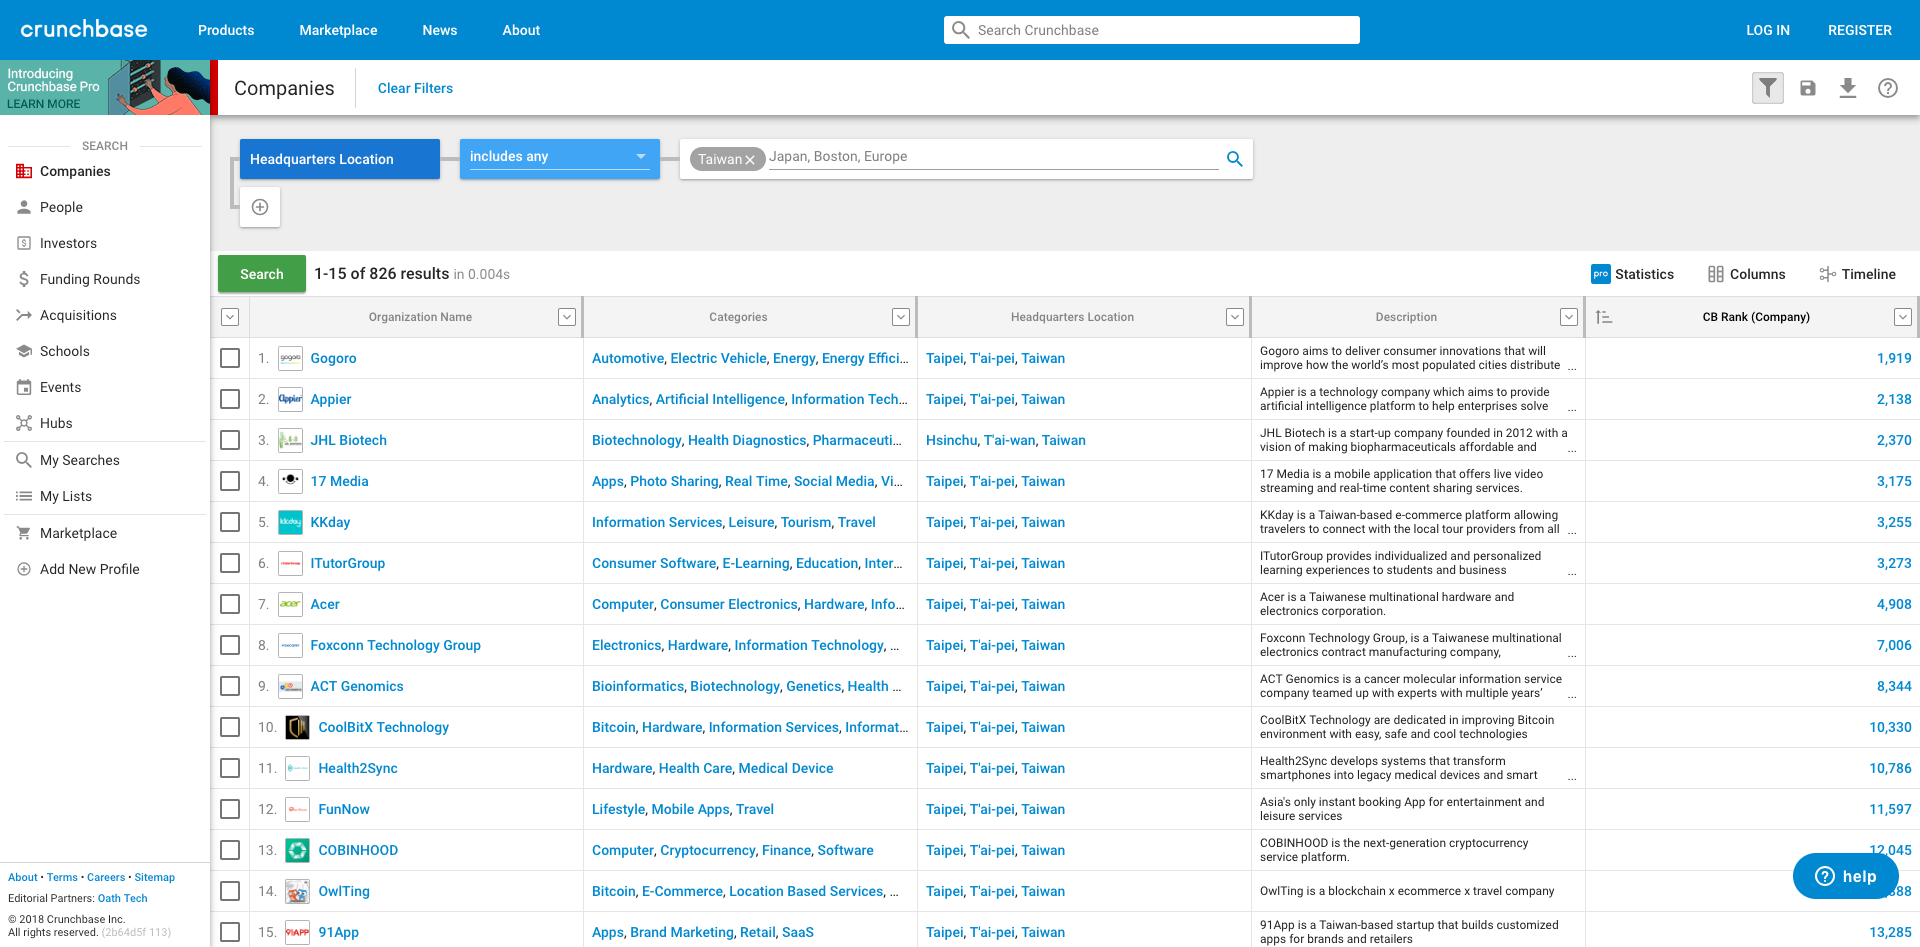Click the CoolBitX Technology logo

click(x=298, y=727)
